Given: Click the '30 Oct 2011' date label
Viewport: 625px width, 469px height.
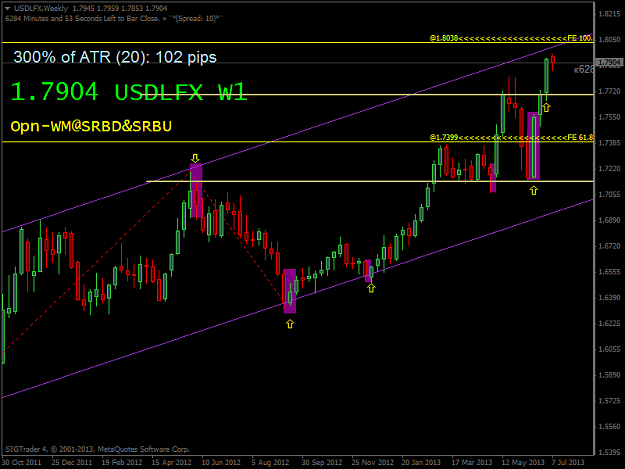Looking at the screenshot, I should 22,462.
